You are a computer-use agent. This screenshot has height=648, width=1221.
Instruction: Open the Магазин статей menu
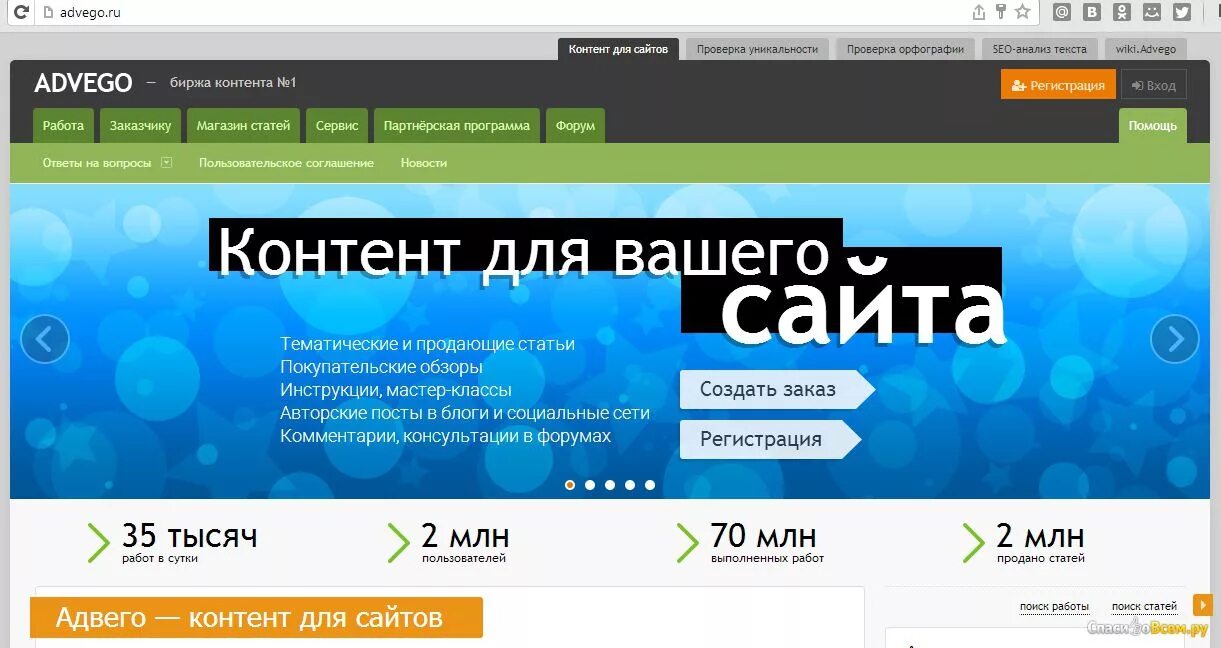pos(243,125)
